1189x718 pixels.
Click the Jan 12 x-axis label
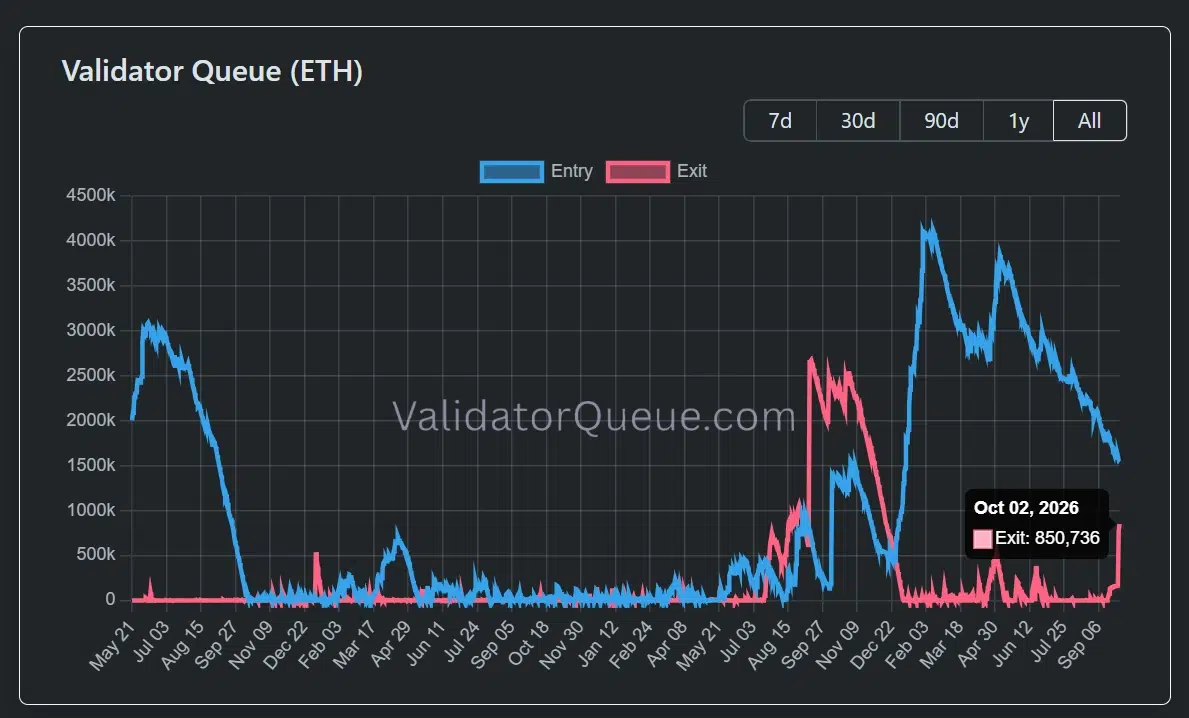tap(598, 644)
